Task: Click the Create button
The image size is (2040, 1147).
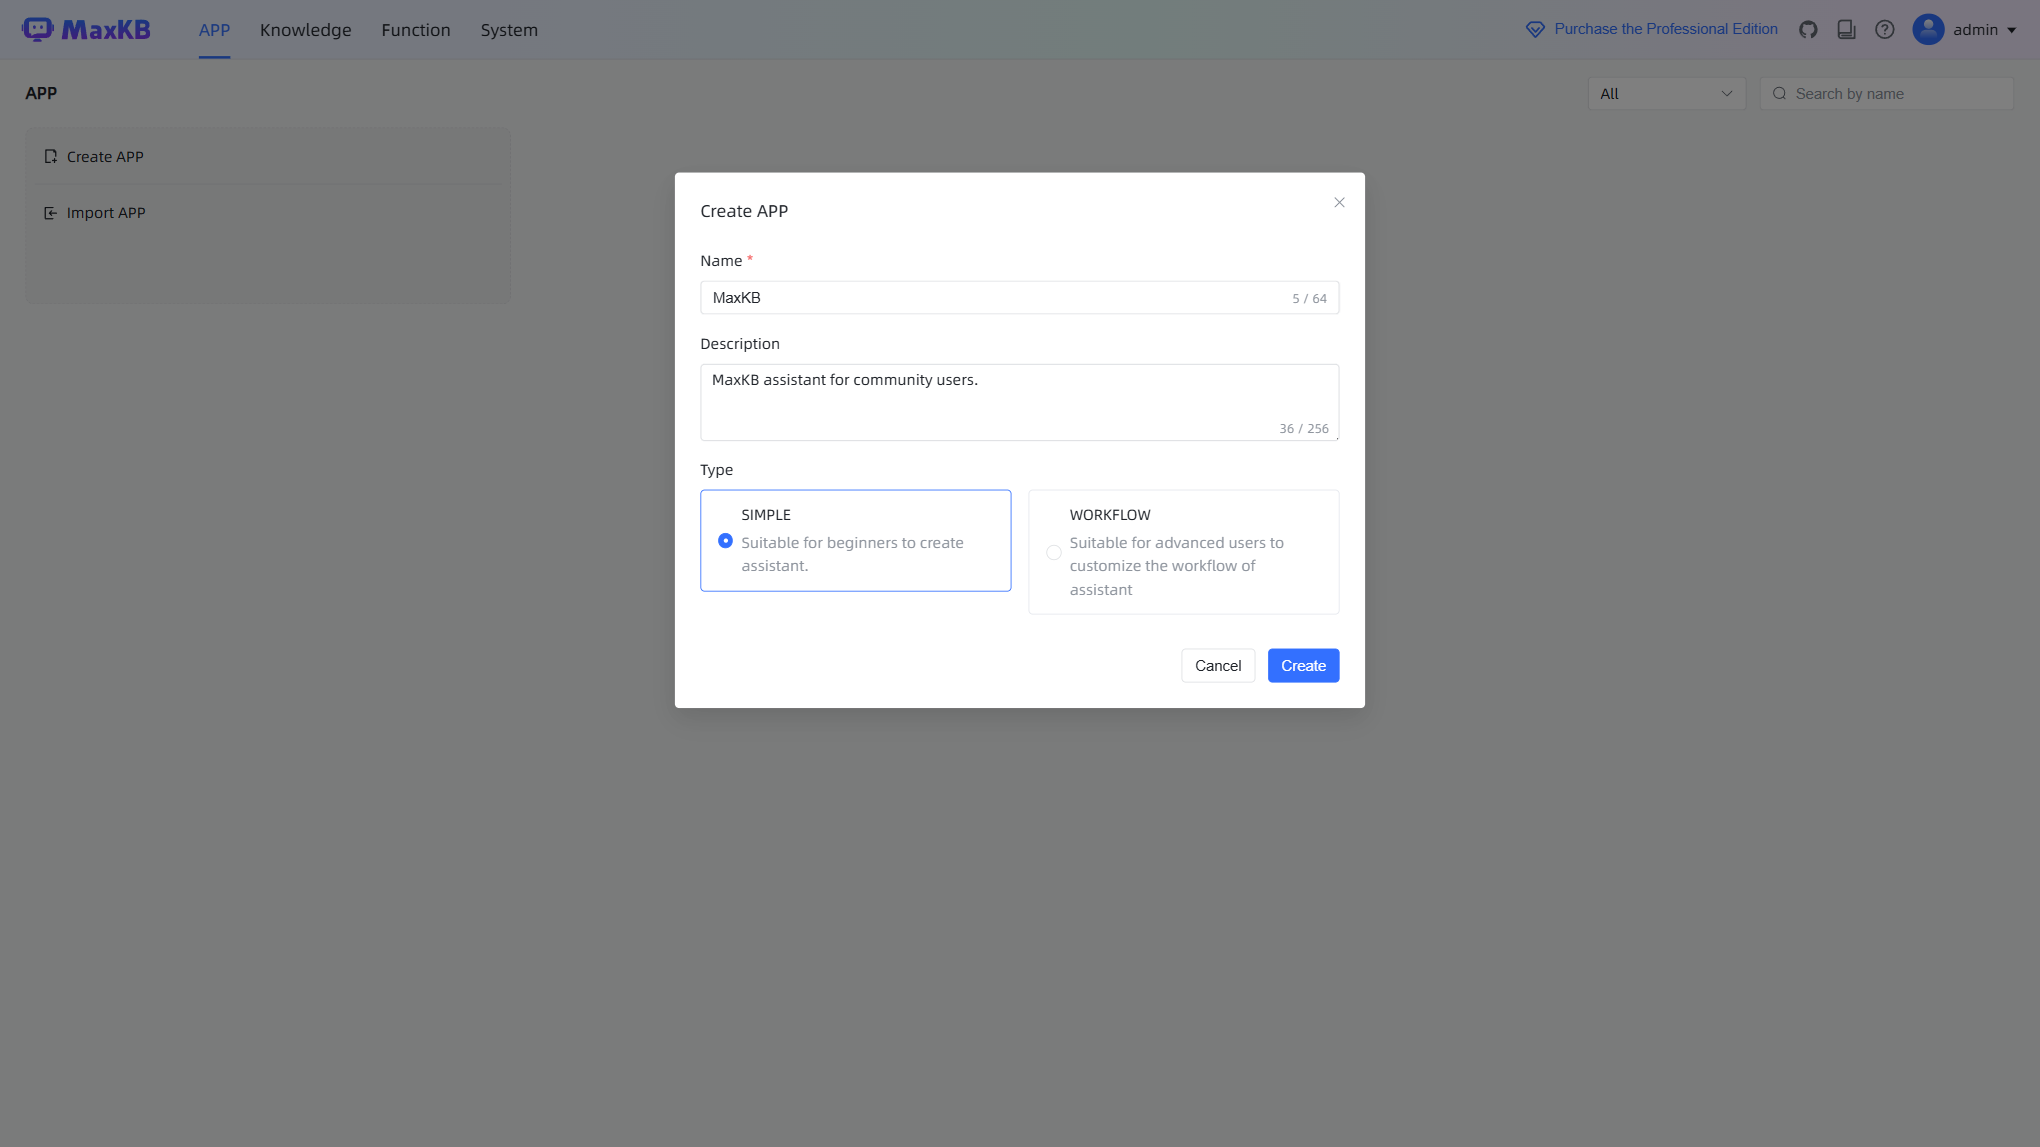Action: click(x=1302, y=665)
